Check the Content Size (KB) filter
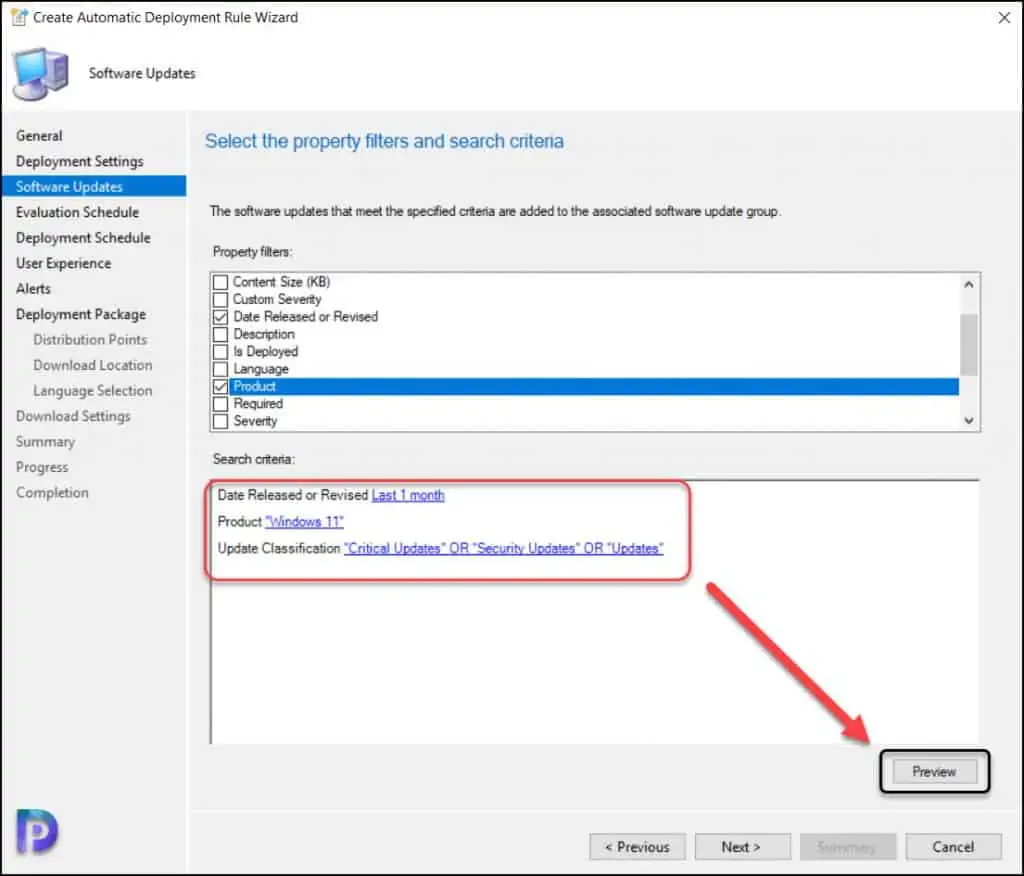The height and width of the screenshot is (876, 1024). click(x=221, y=282)
